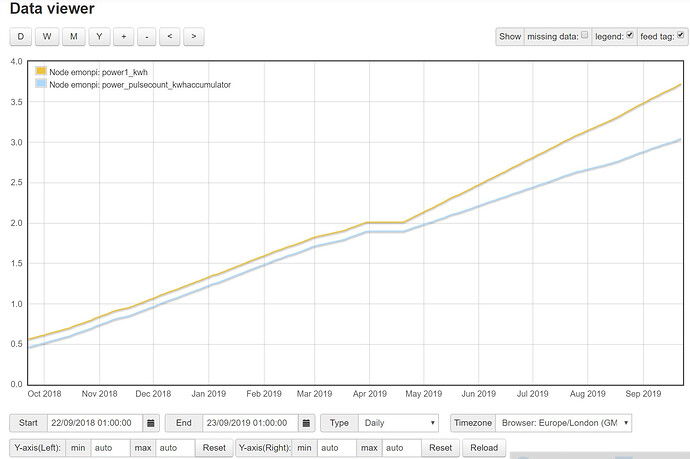This screenshot has width=690, height=459.
Task: Zoom in with the plus button
Action: click(x=124, y=37)
